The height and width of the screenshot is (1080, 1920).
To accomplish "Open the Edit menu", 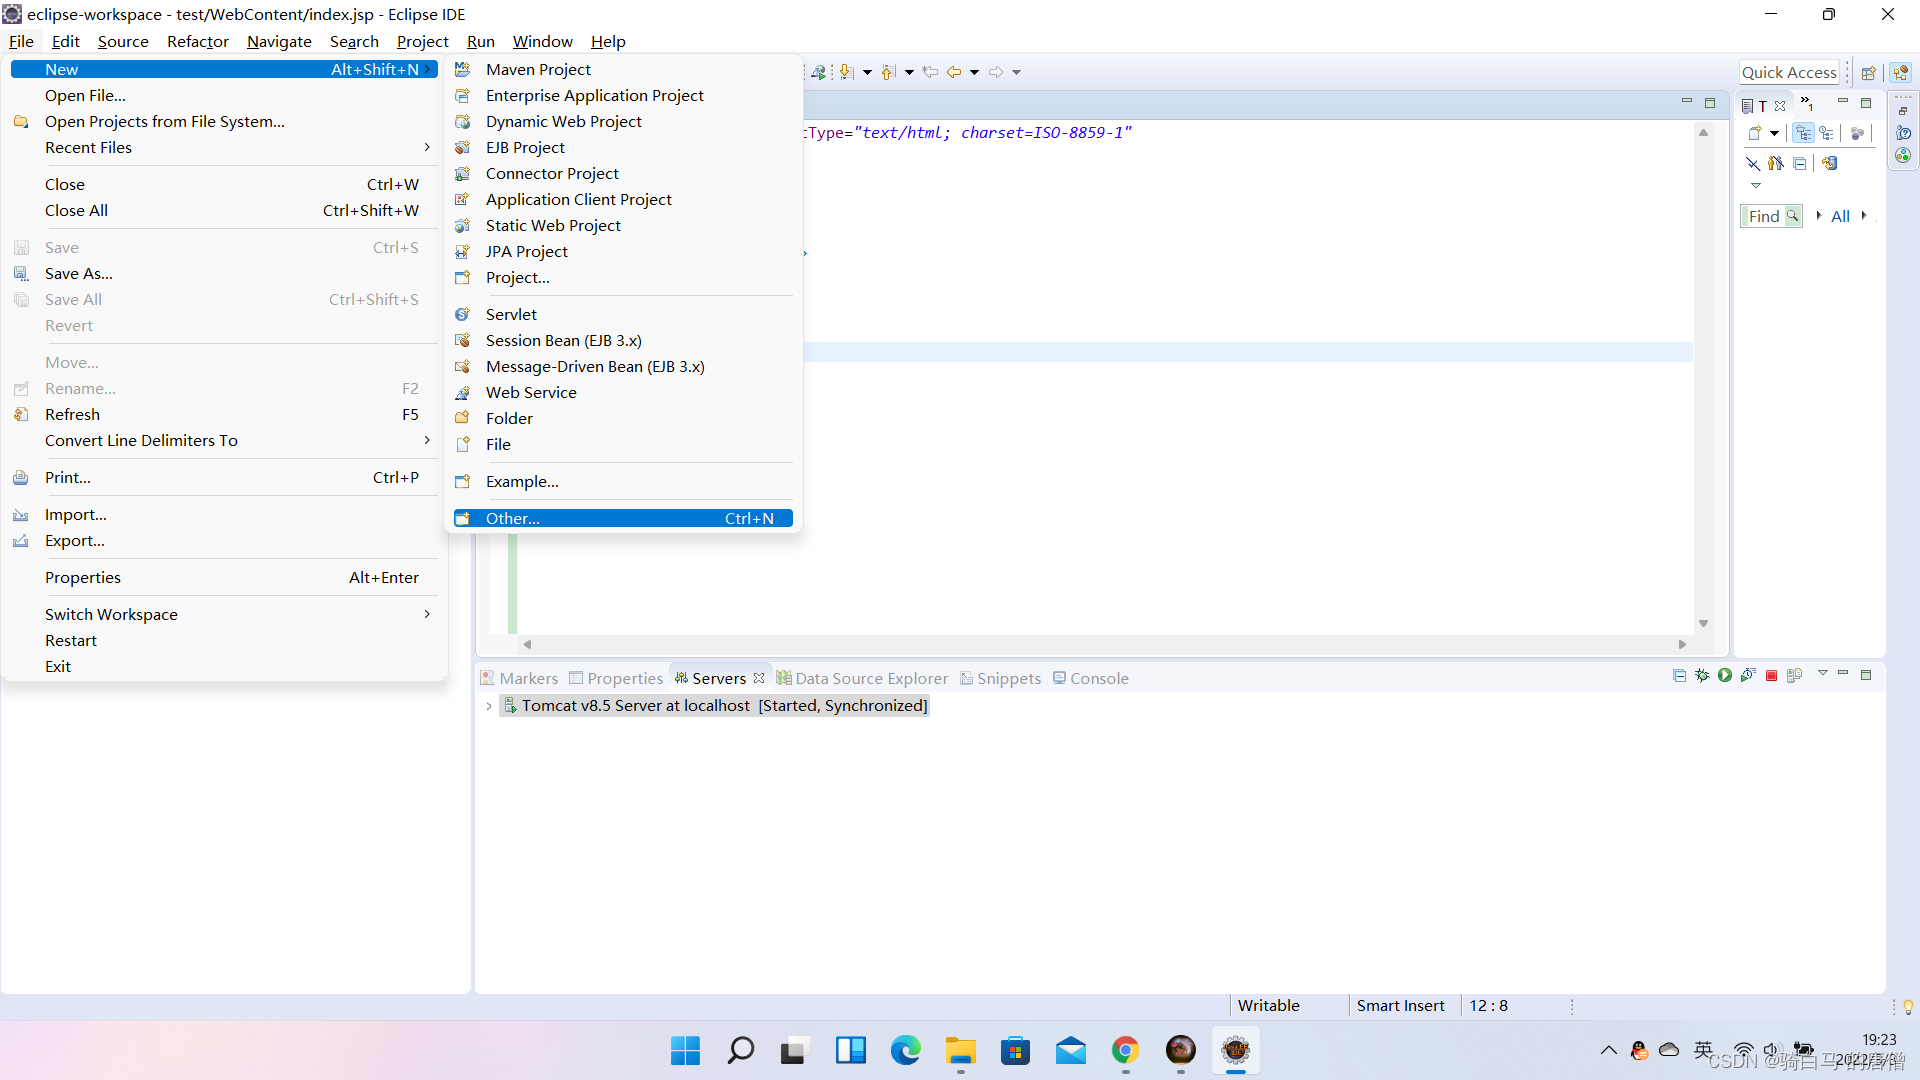I will (65, 41).
